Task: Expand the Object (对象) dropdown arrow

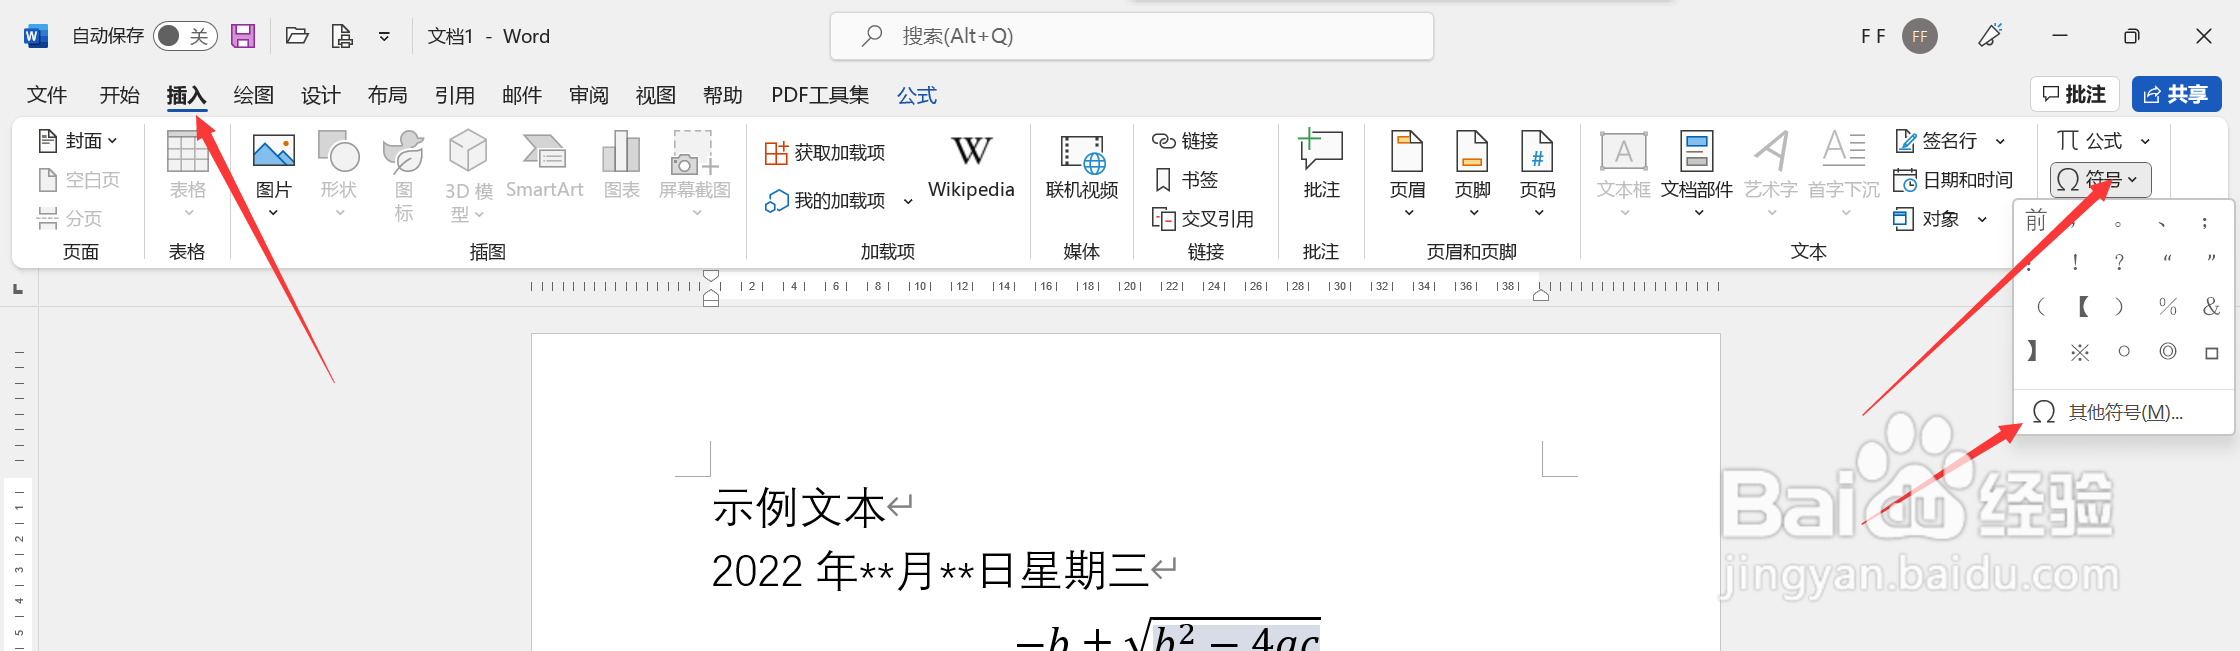Action: [x=1982, y=219]
